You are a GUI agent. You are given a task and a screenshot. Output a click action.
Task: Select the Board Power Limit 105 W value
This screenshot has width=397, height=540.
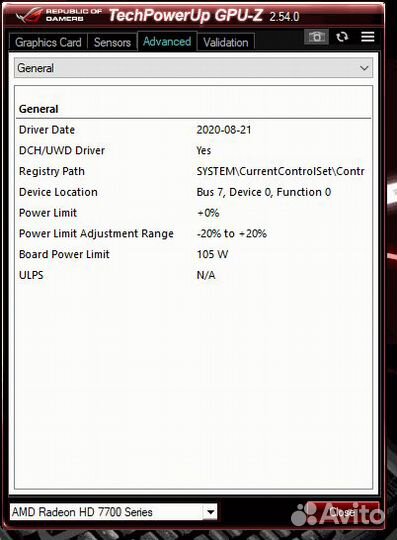(212, 254)
